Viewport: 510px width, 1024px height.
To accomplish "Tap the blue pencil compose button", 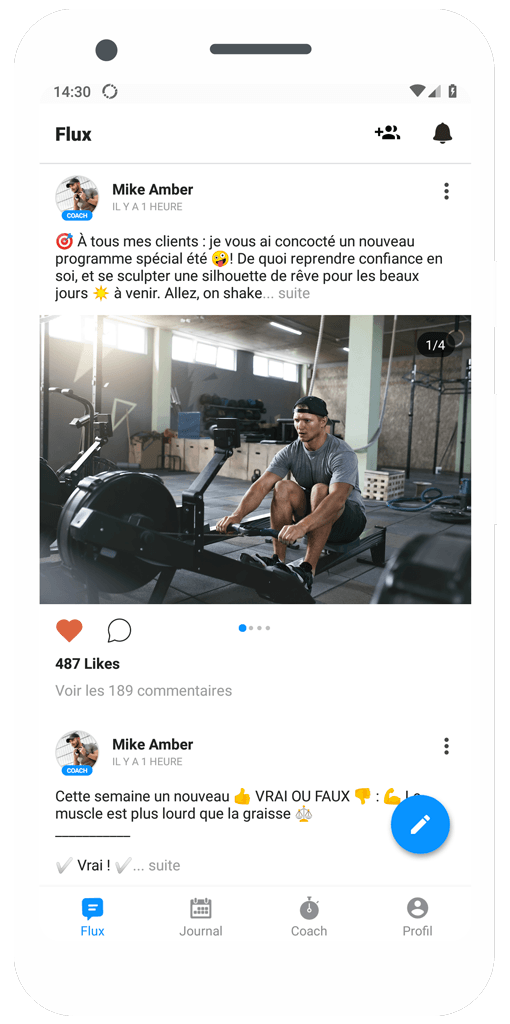I will coord(421,824).
